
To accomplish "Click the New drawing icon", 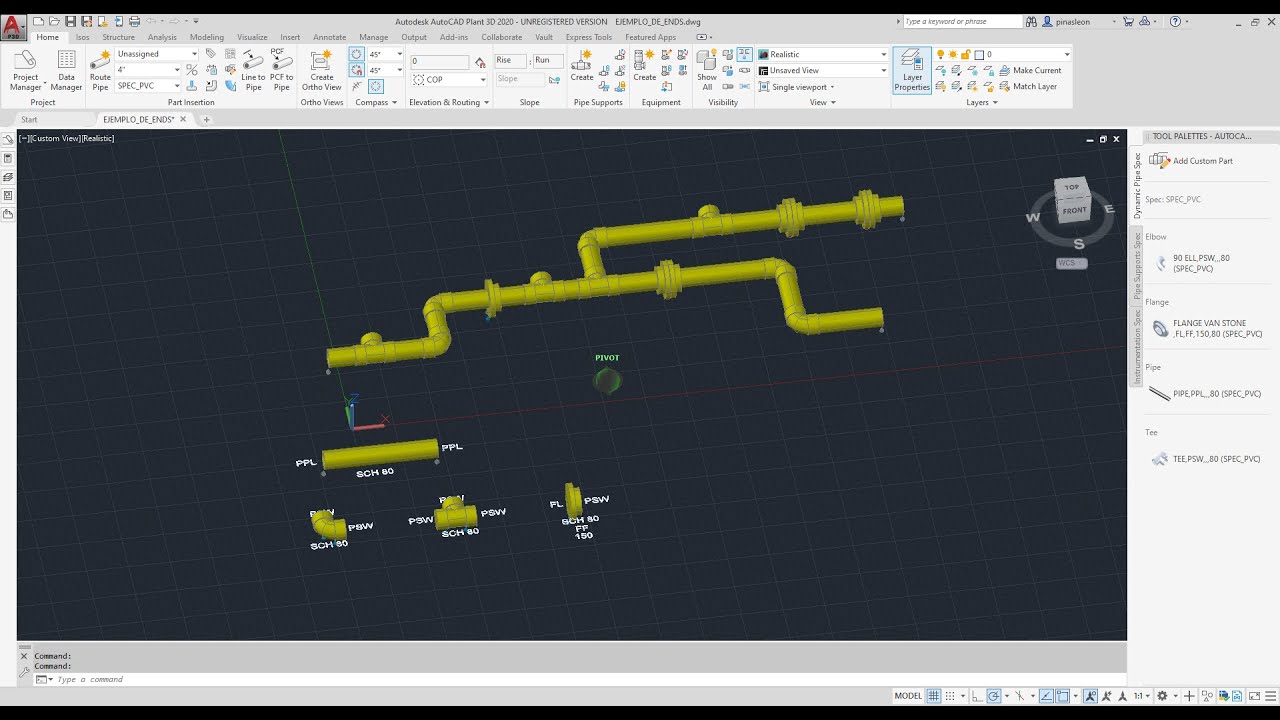I will [38, 21].
